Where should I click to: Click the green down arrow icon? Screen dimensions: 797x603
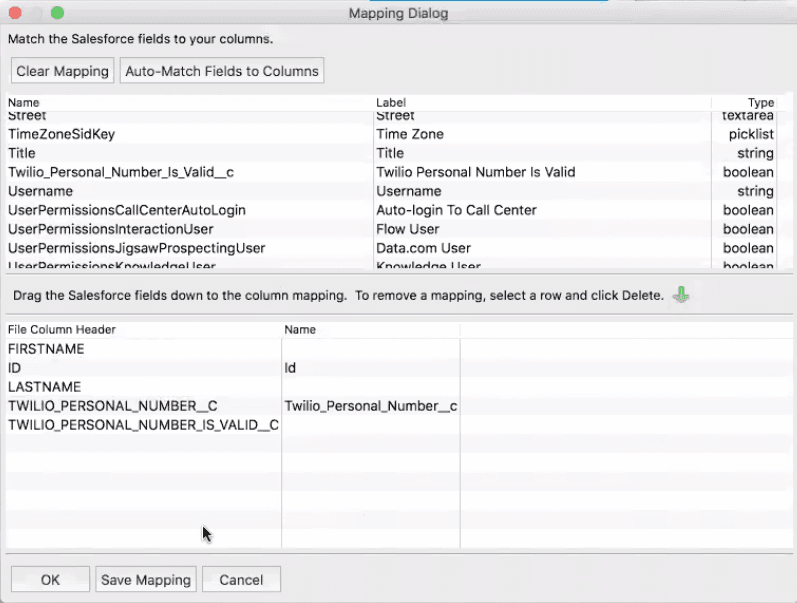(681, 295)
